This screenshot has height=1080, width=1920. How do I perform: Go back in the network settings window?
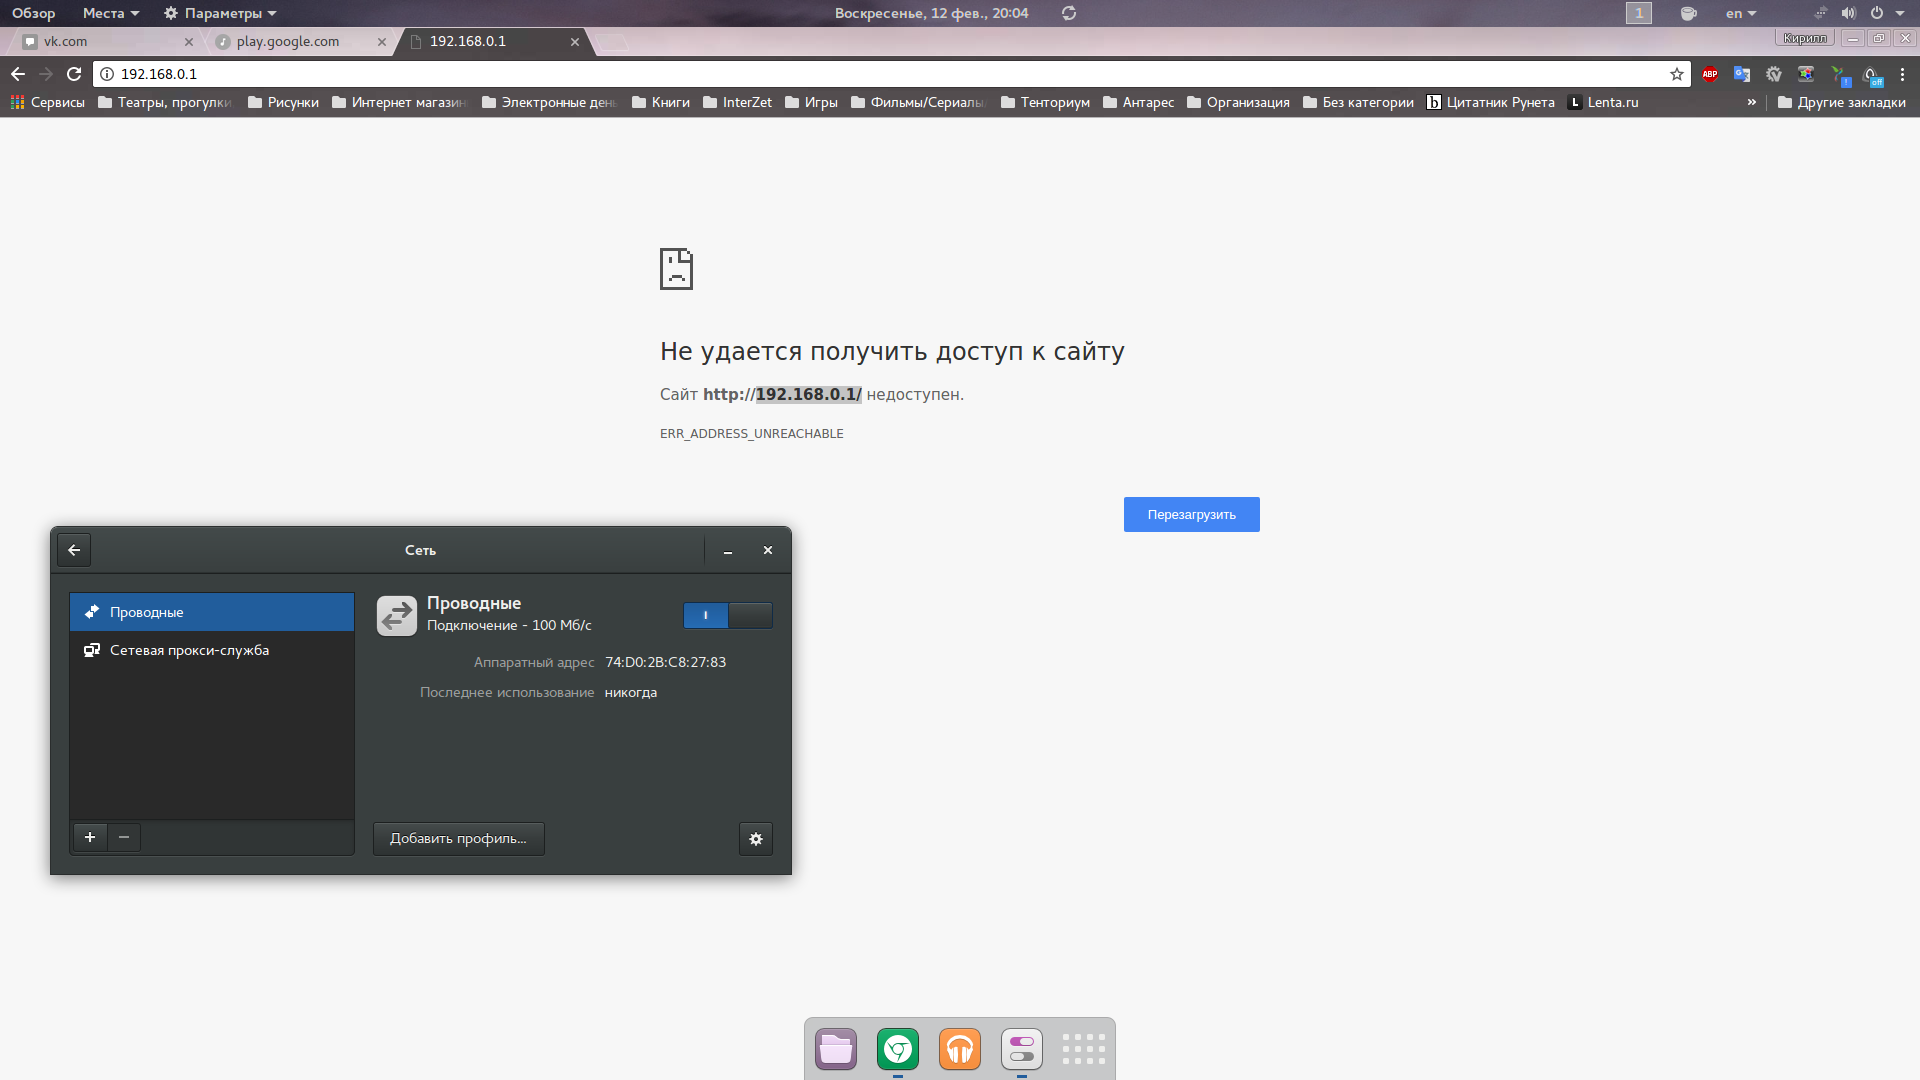74,550
